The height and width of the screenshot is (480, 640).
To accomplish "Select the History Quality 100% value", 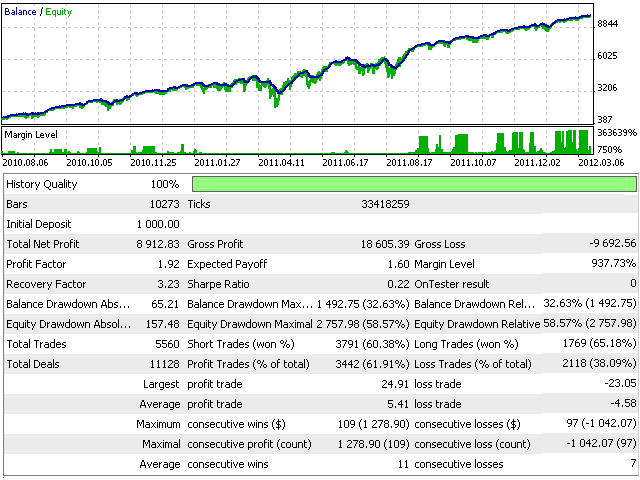I will [165, 184].
